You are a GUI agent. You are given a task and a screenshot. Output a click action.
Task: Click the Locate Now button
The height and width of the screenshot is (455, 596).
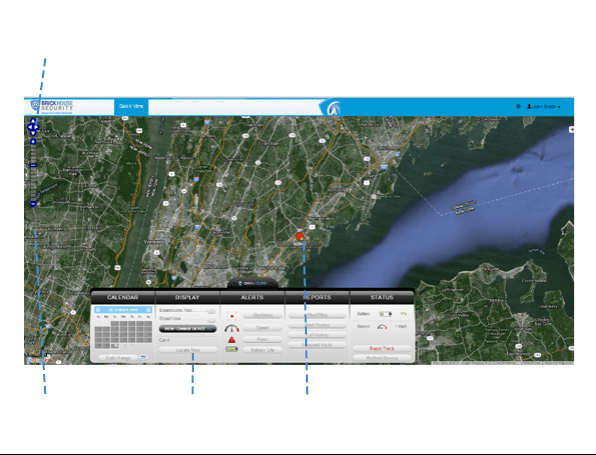pyautogui.click(x=188, y=350)
